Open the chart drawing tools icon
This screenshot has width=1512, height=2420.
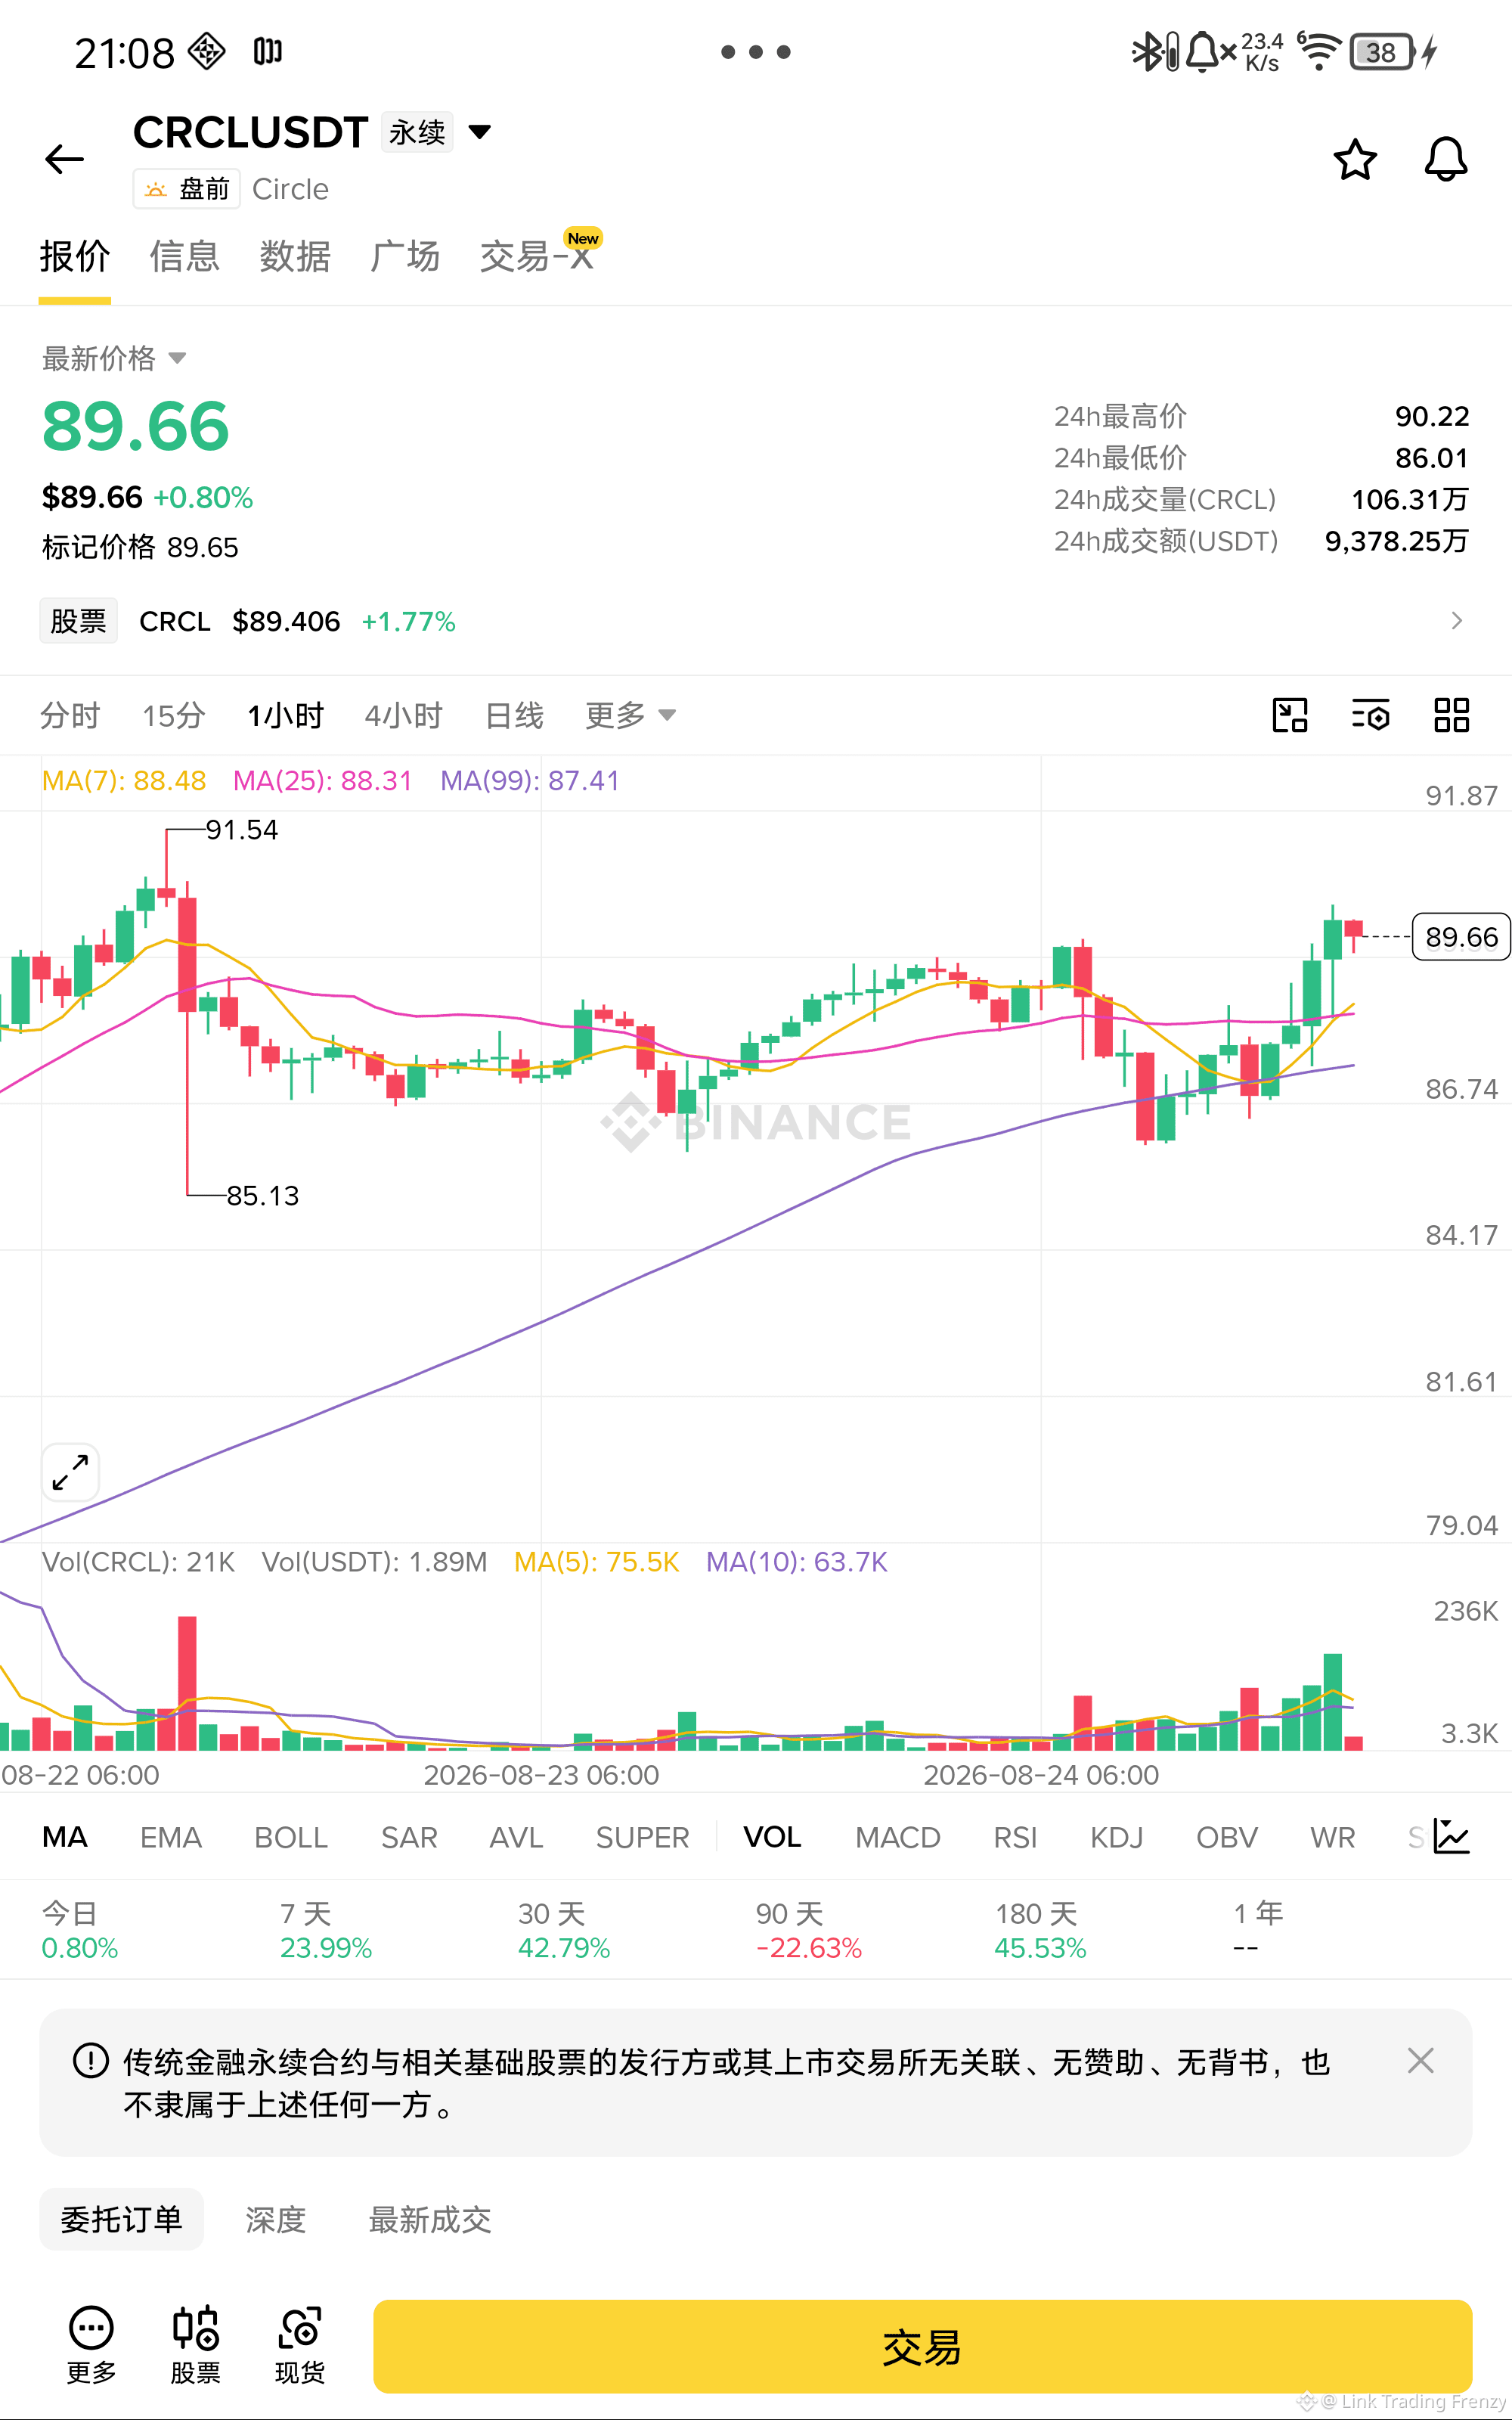[1290, 715]
